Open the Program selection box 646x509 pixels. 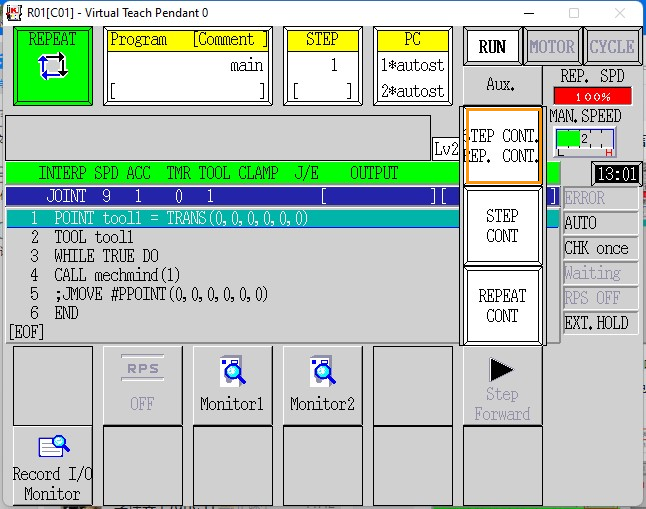coord(188,66)
